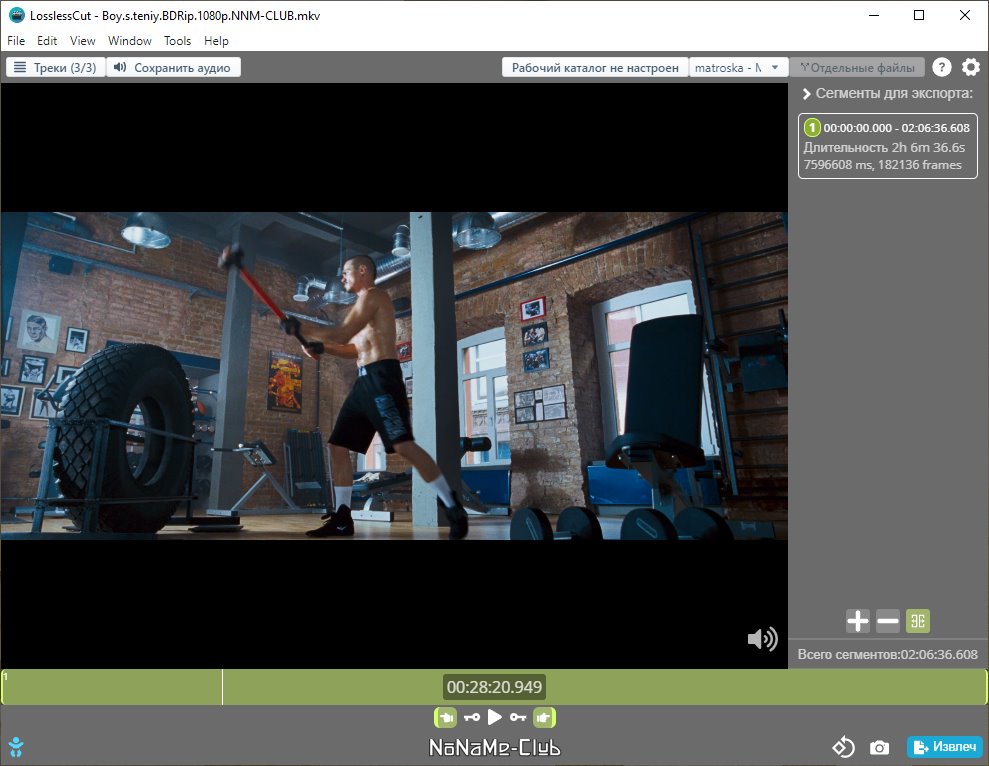Open the File menu
The height and width of the screenshot is (766, 989).
click(16, 41)
